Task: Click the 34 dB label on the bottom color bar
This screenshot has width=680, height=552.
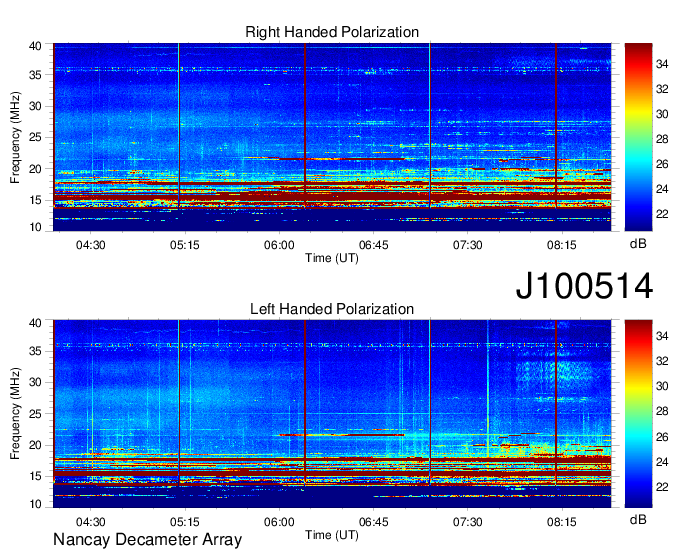Action: [x=662, y=336]
